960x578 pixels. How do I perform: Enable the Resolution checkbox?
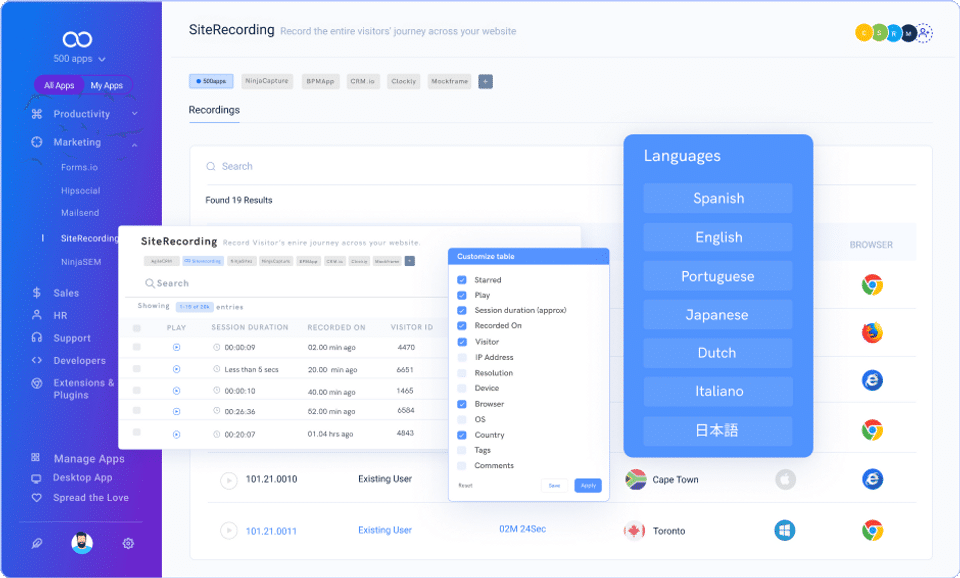coord(462,373)
